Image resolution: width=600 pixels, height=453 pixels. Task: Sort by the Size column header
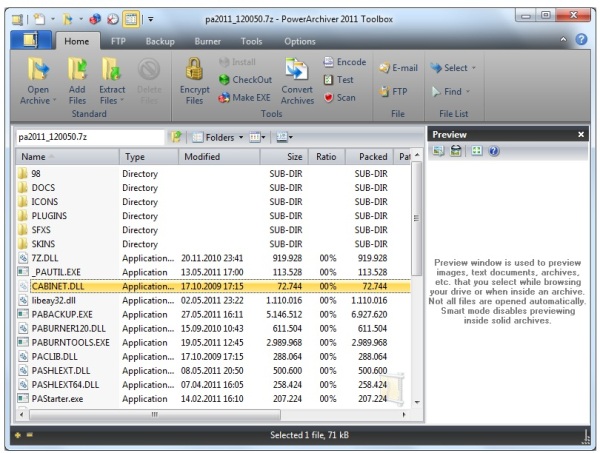tap(284, 156)
